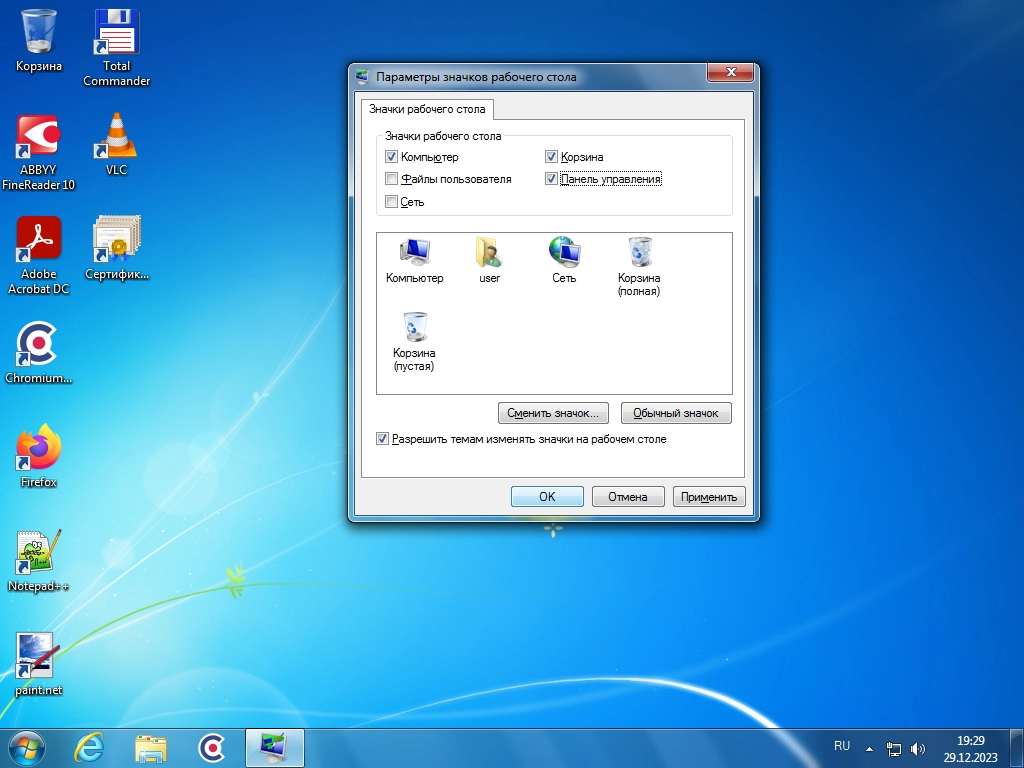Viewport: 1024px width, 768px height.
Task: Uncheck the Корзина checkbox
Action: [x=551, y=157]
